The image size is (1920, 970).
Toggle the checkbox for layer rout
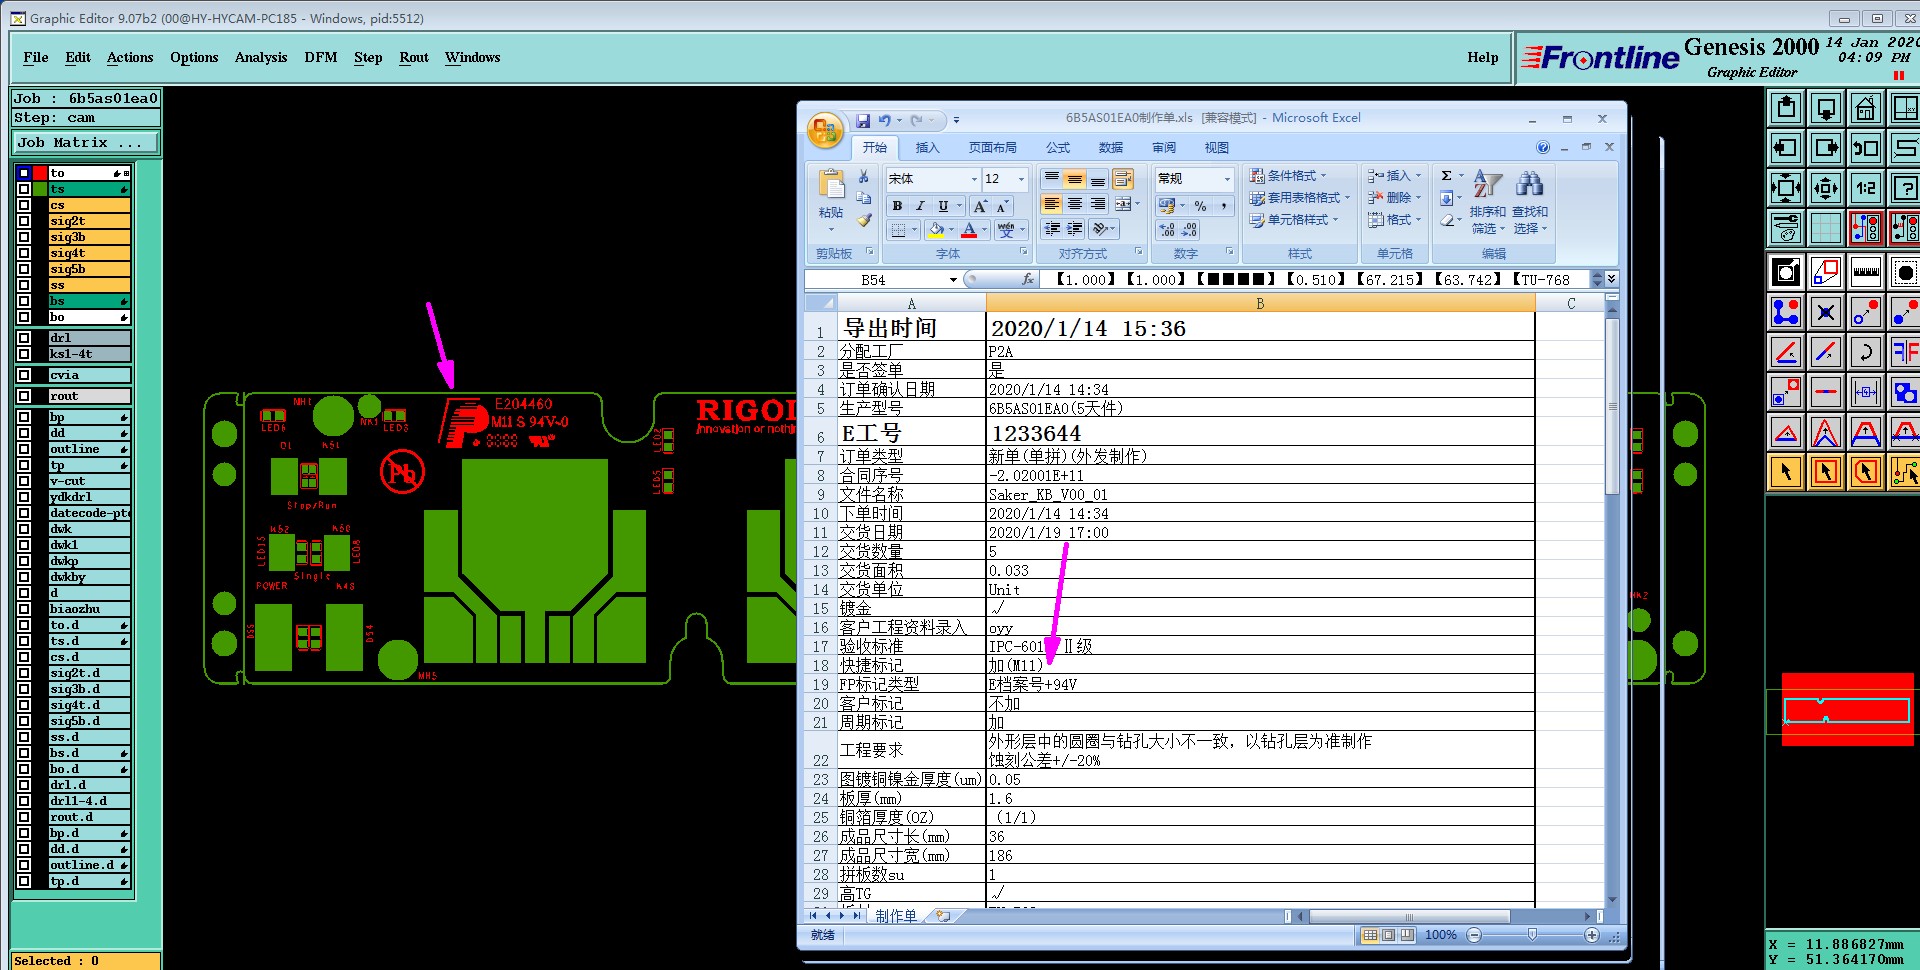24,396
